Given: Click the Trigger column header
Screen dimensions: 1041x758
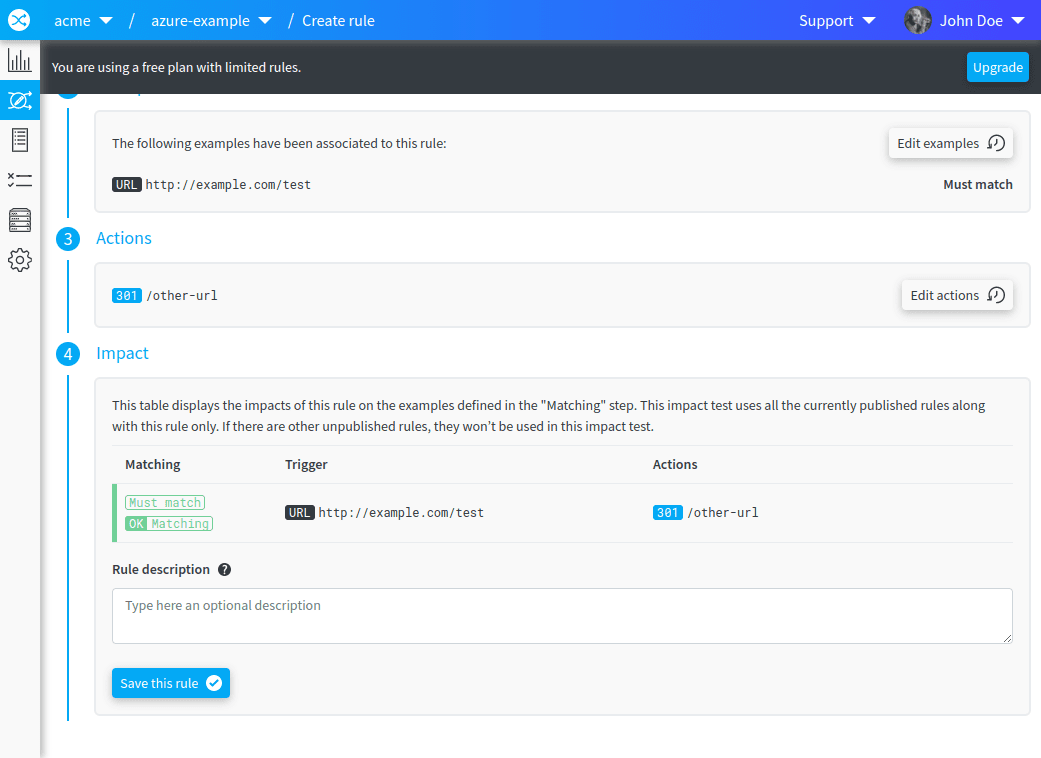Looking at the screenshot, I should (306, 464).
